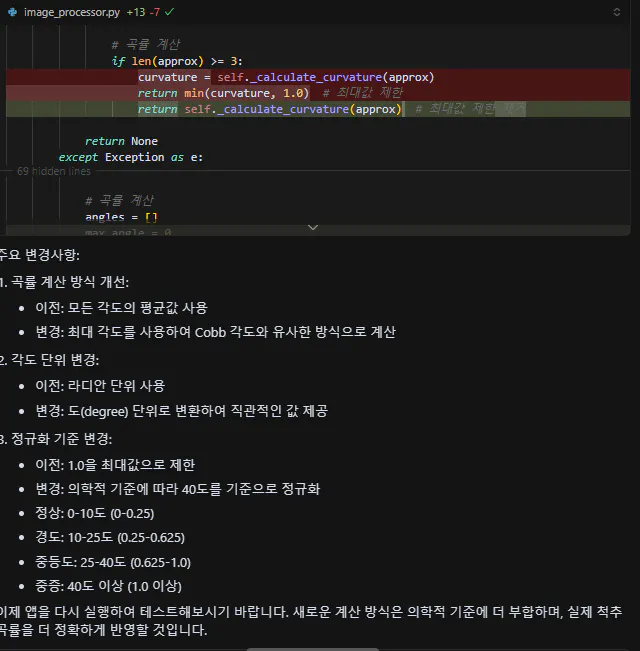Viewport: 640px width, 651px height.
Task: Expand the "69 hidden lines" section
Action: point(54,171)
